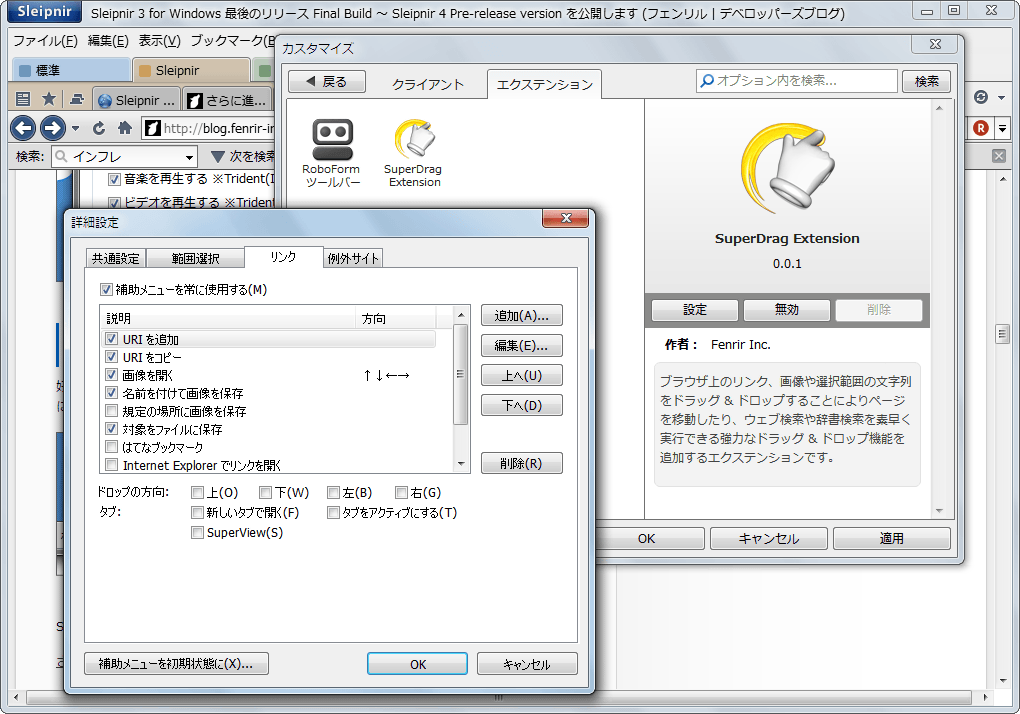Click 削除(R) in the 詳細設定 dialog

coord(522,463)
